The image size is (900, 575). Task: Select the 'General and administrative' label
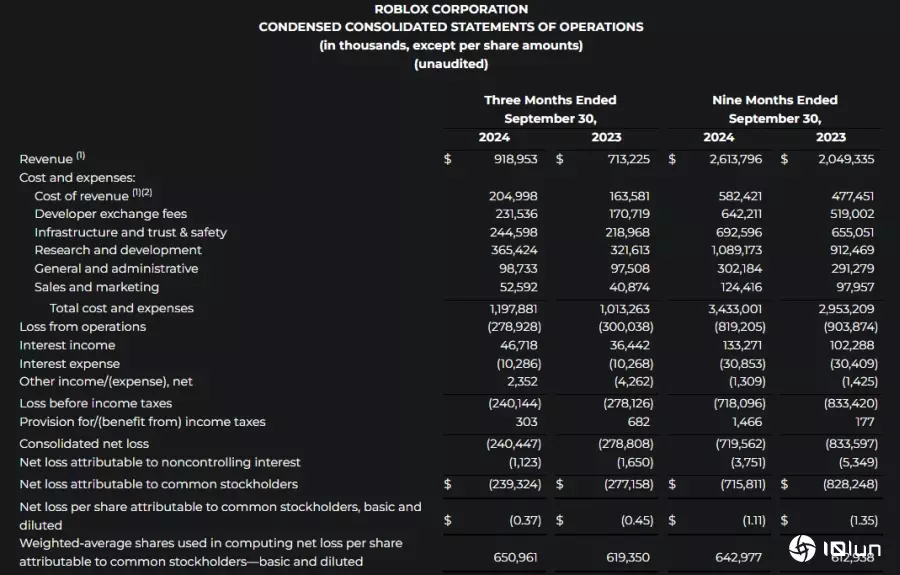tap(117, 269)
